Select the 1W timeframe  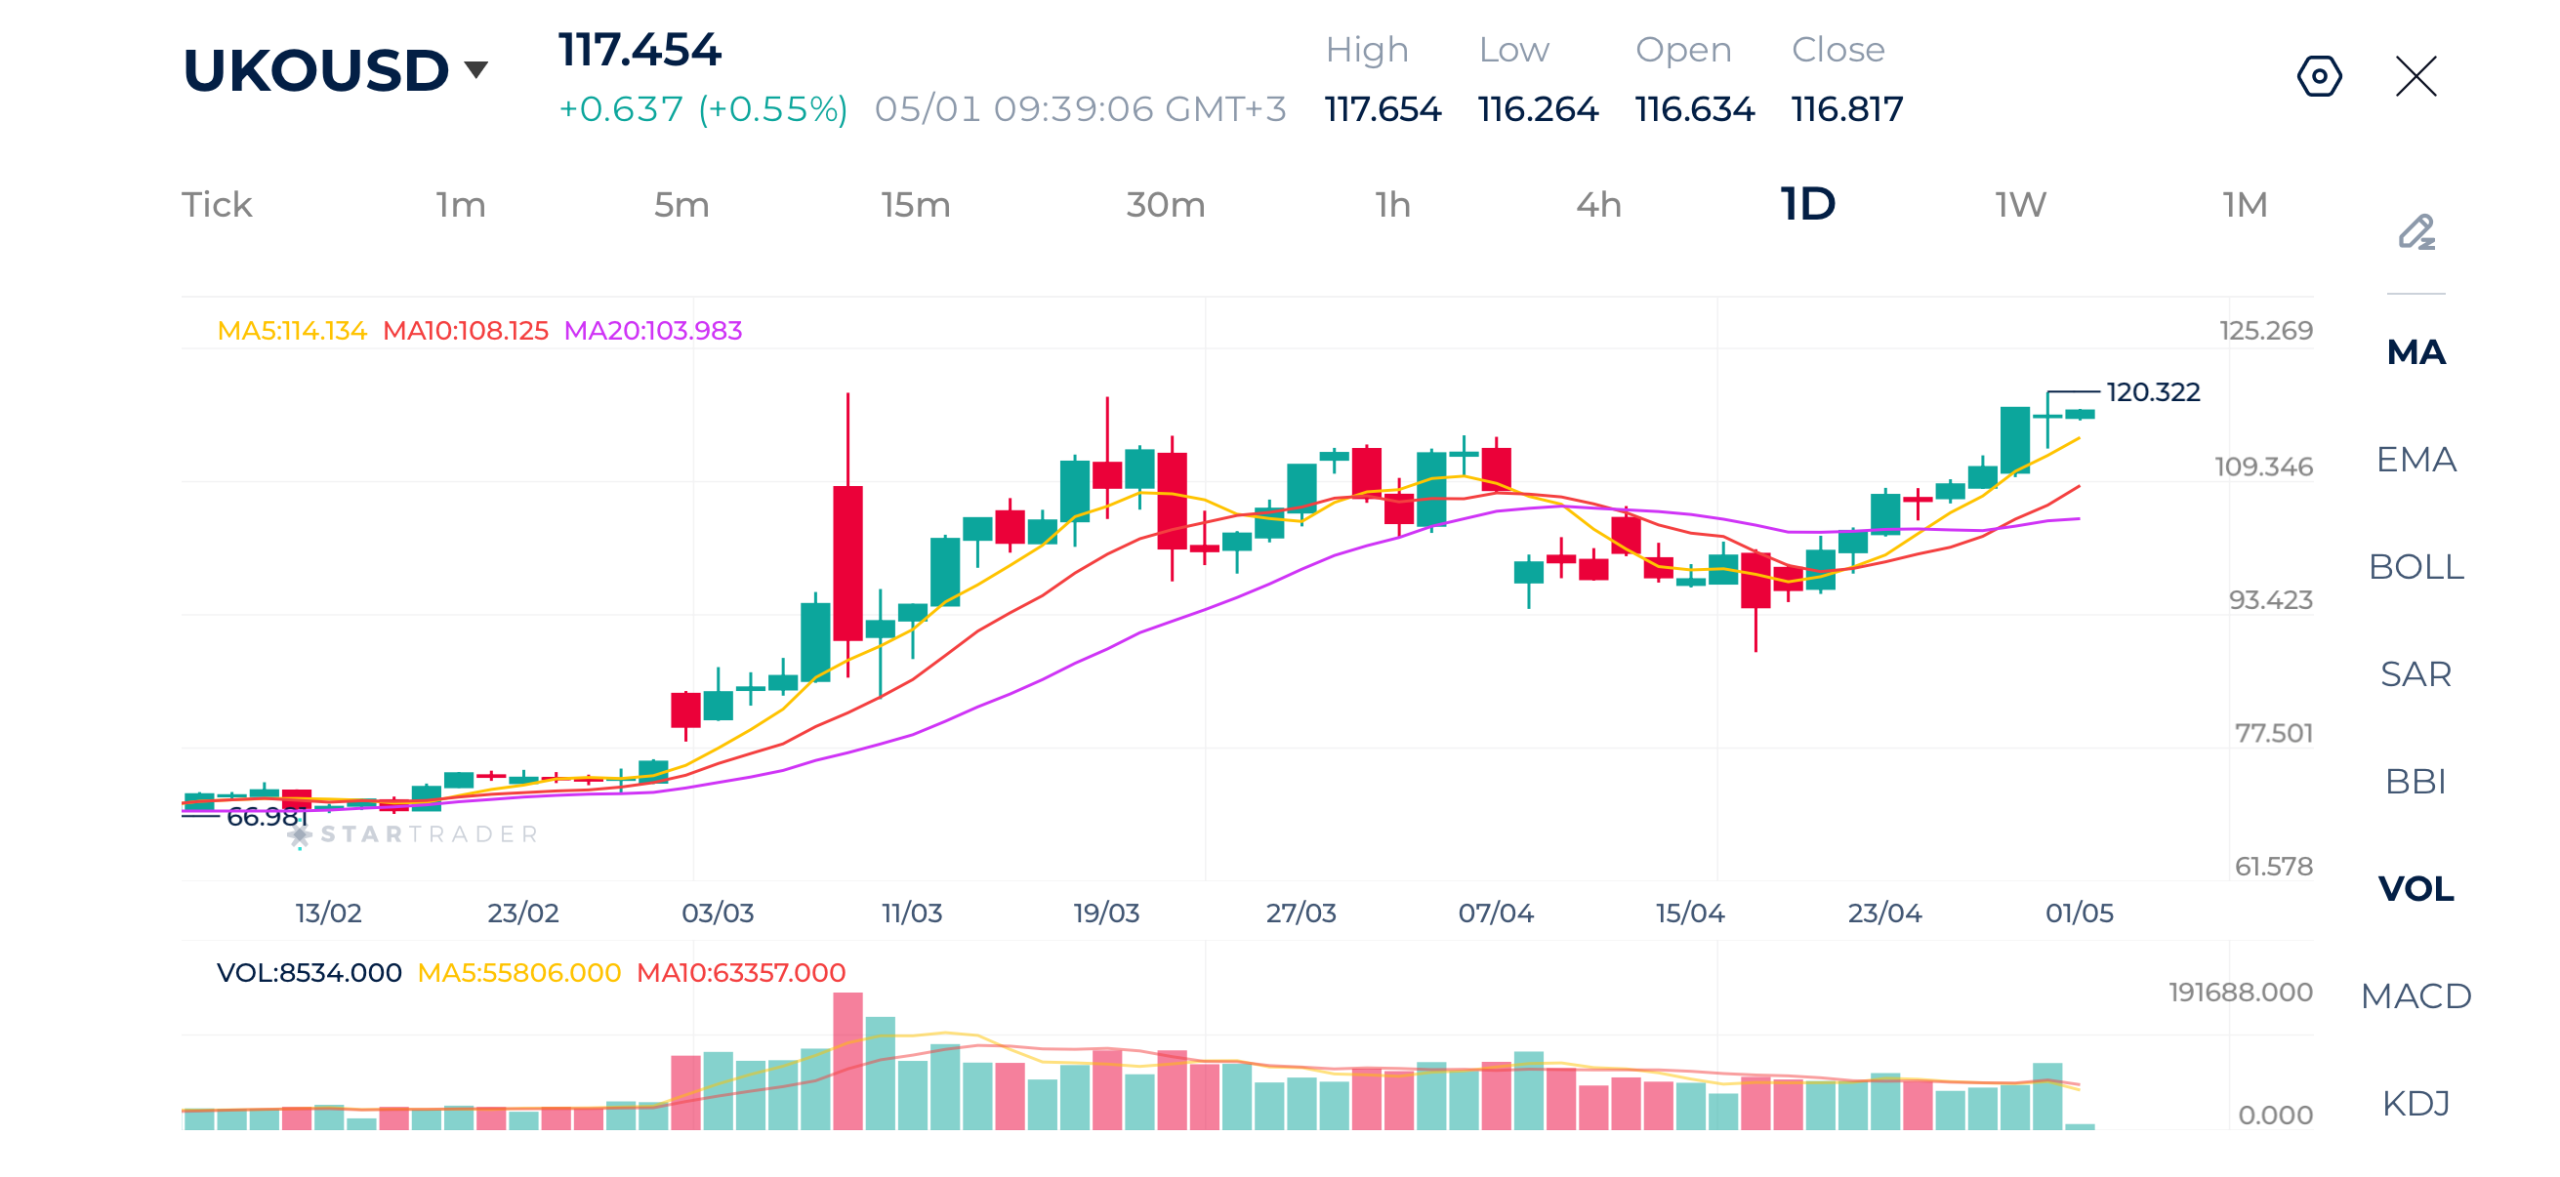point(2020,204)
